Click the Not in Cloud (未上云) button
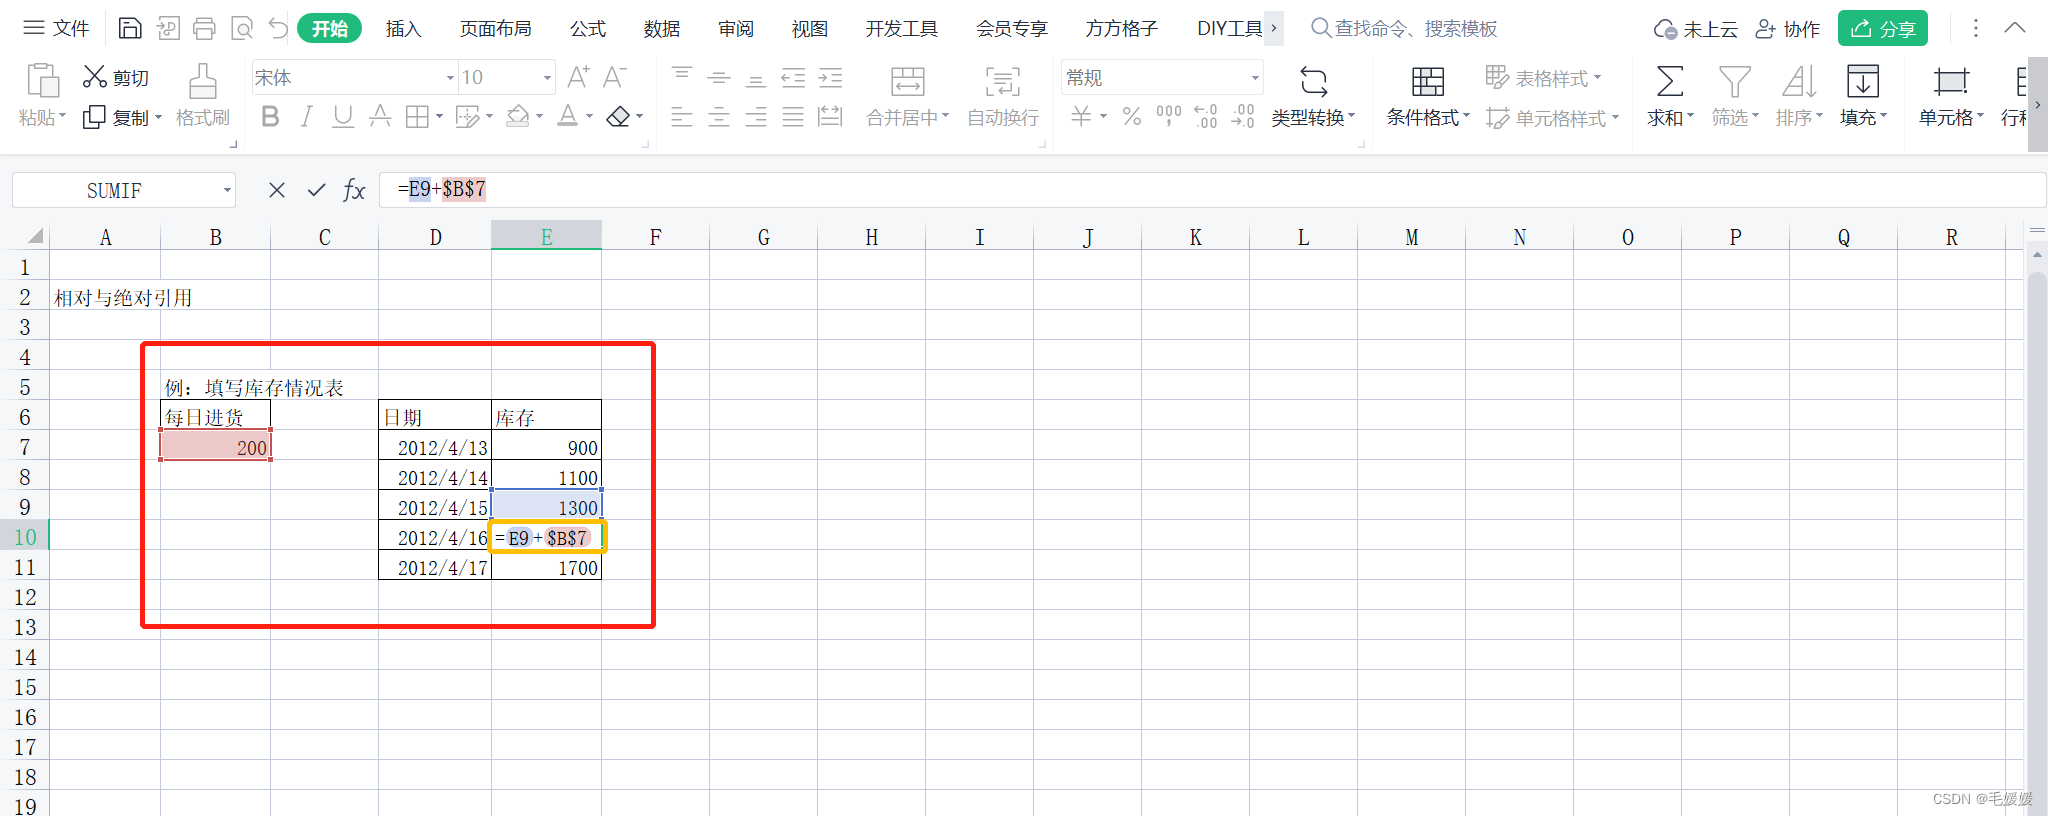2048x816 pixels. 1695,29
